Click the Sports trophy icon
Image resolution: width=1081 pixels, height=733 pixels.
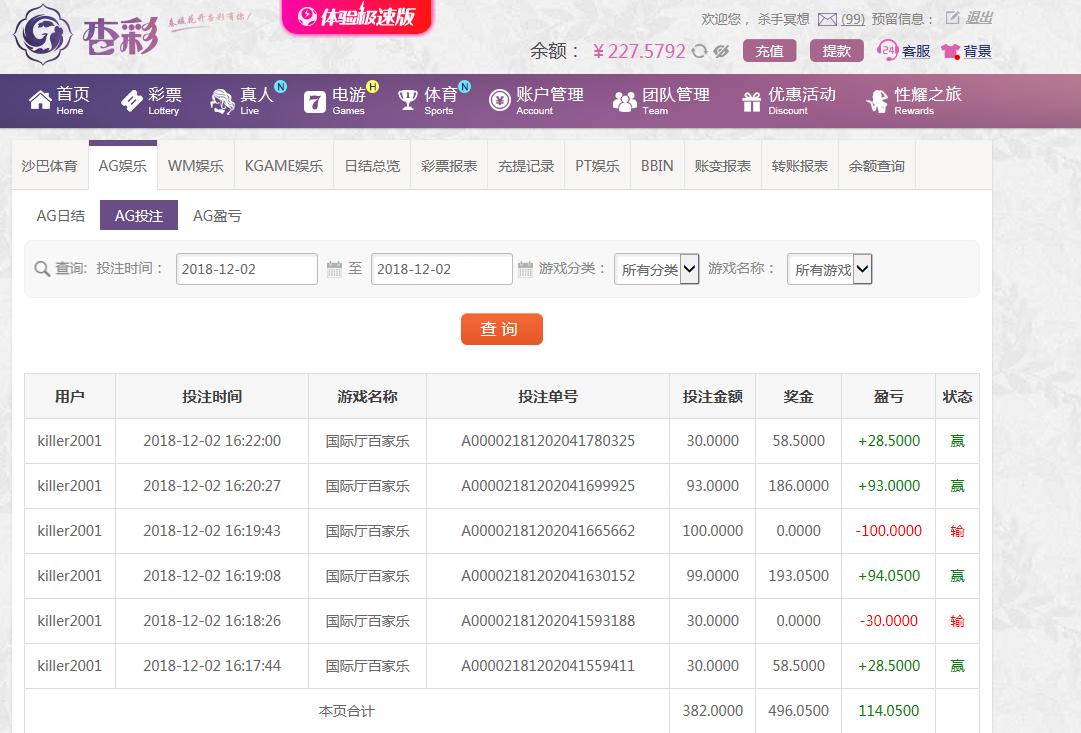[407, 101]
